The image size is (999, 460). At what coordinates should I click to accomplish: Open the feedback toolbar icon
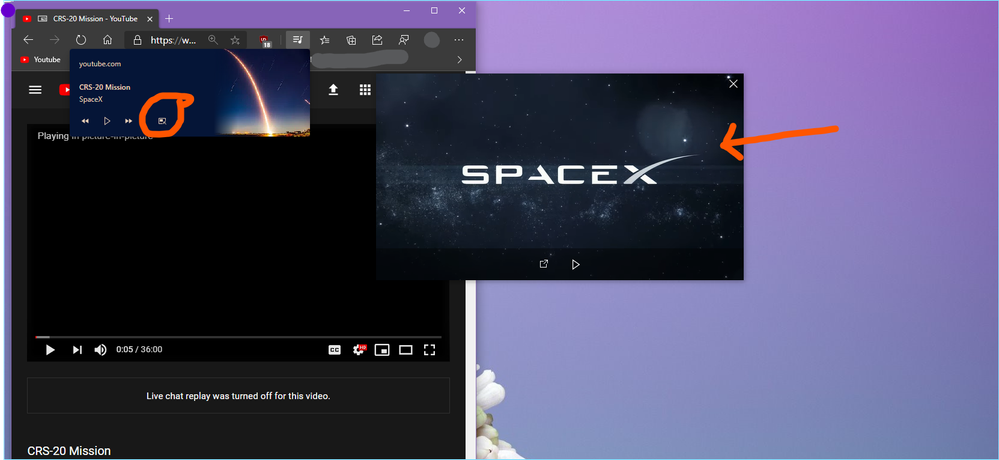tap(403, 40)
